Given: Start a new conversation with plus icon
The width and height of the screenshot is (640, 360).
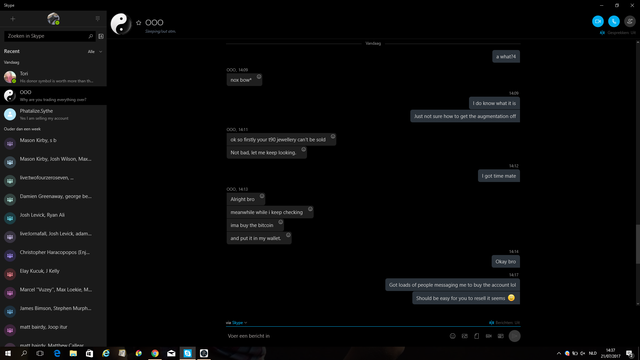Looking at the screenshot, I should click(13, 19).
